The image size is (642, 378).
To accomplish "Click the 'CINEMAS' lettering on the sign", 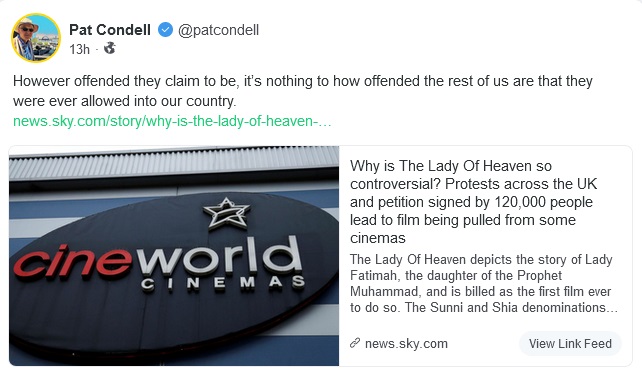I will click(223, 283).
